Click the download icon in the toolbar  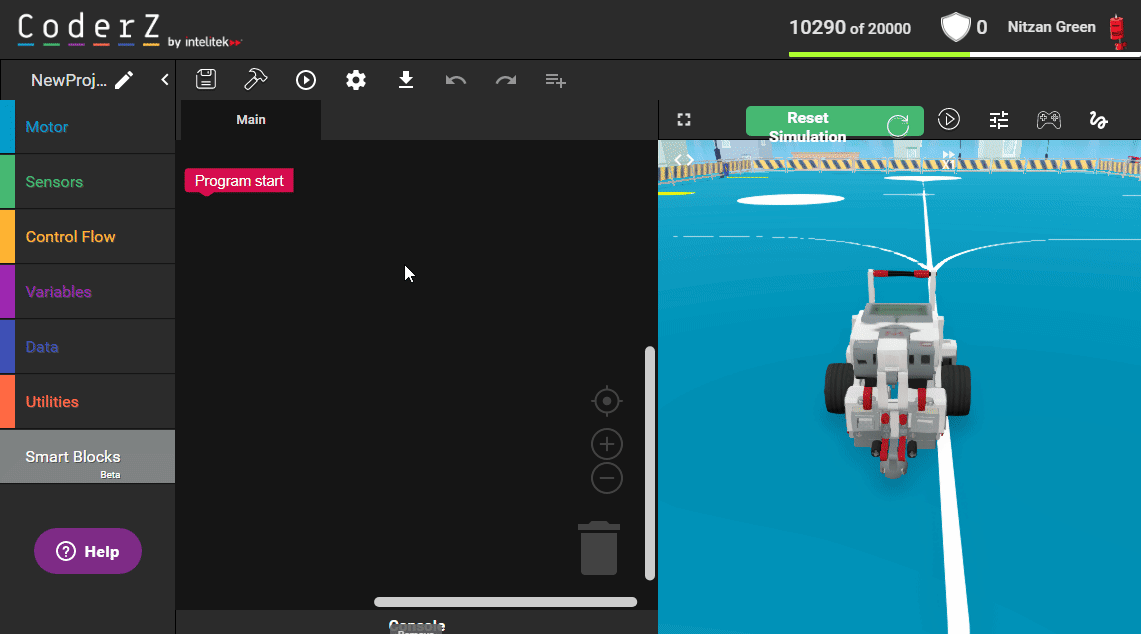(406, 80)
